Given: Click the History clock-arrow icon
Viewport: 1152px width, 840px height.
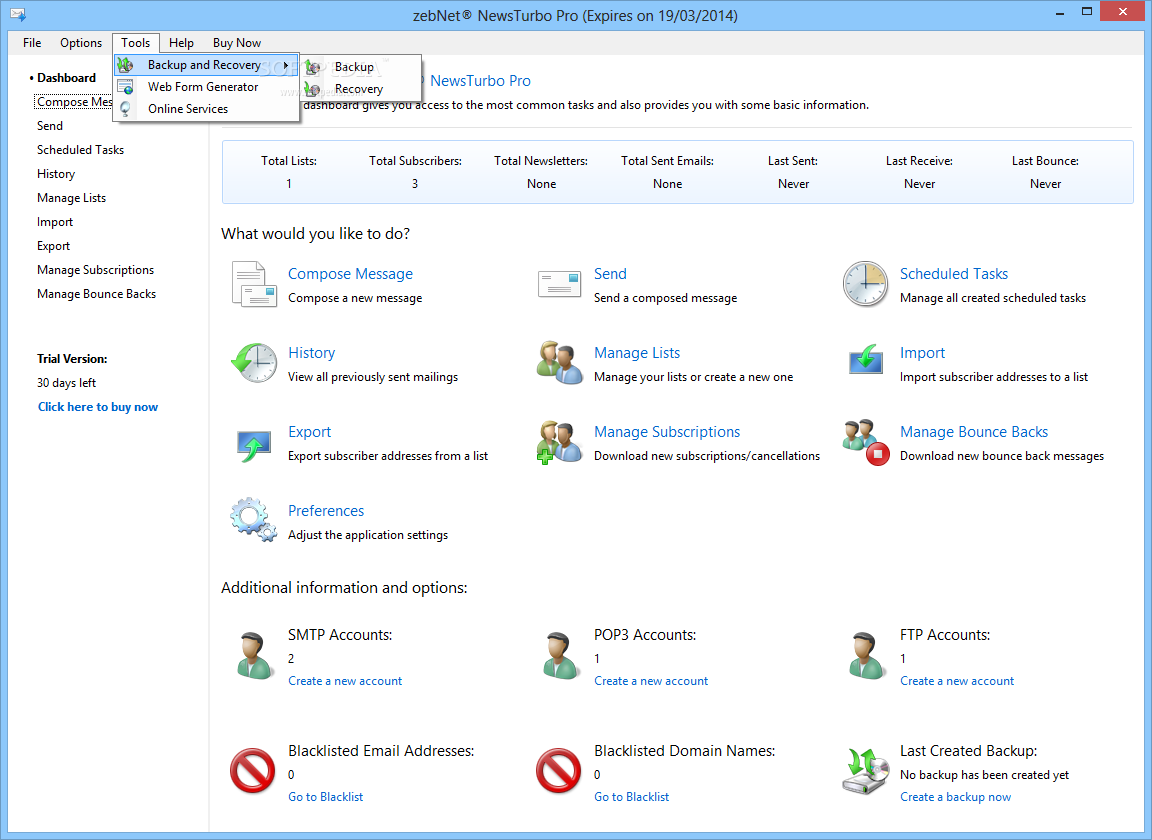Looking at the screenshot, I should (254, 362).
